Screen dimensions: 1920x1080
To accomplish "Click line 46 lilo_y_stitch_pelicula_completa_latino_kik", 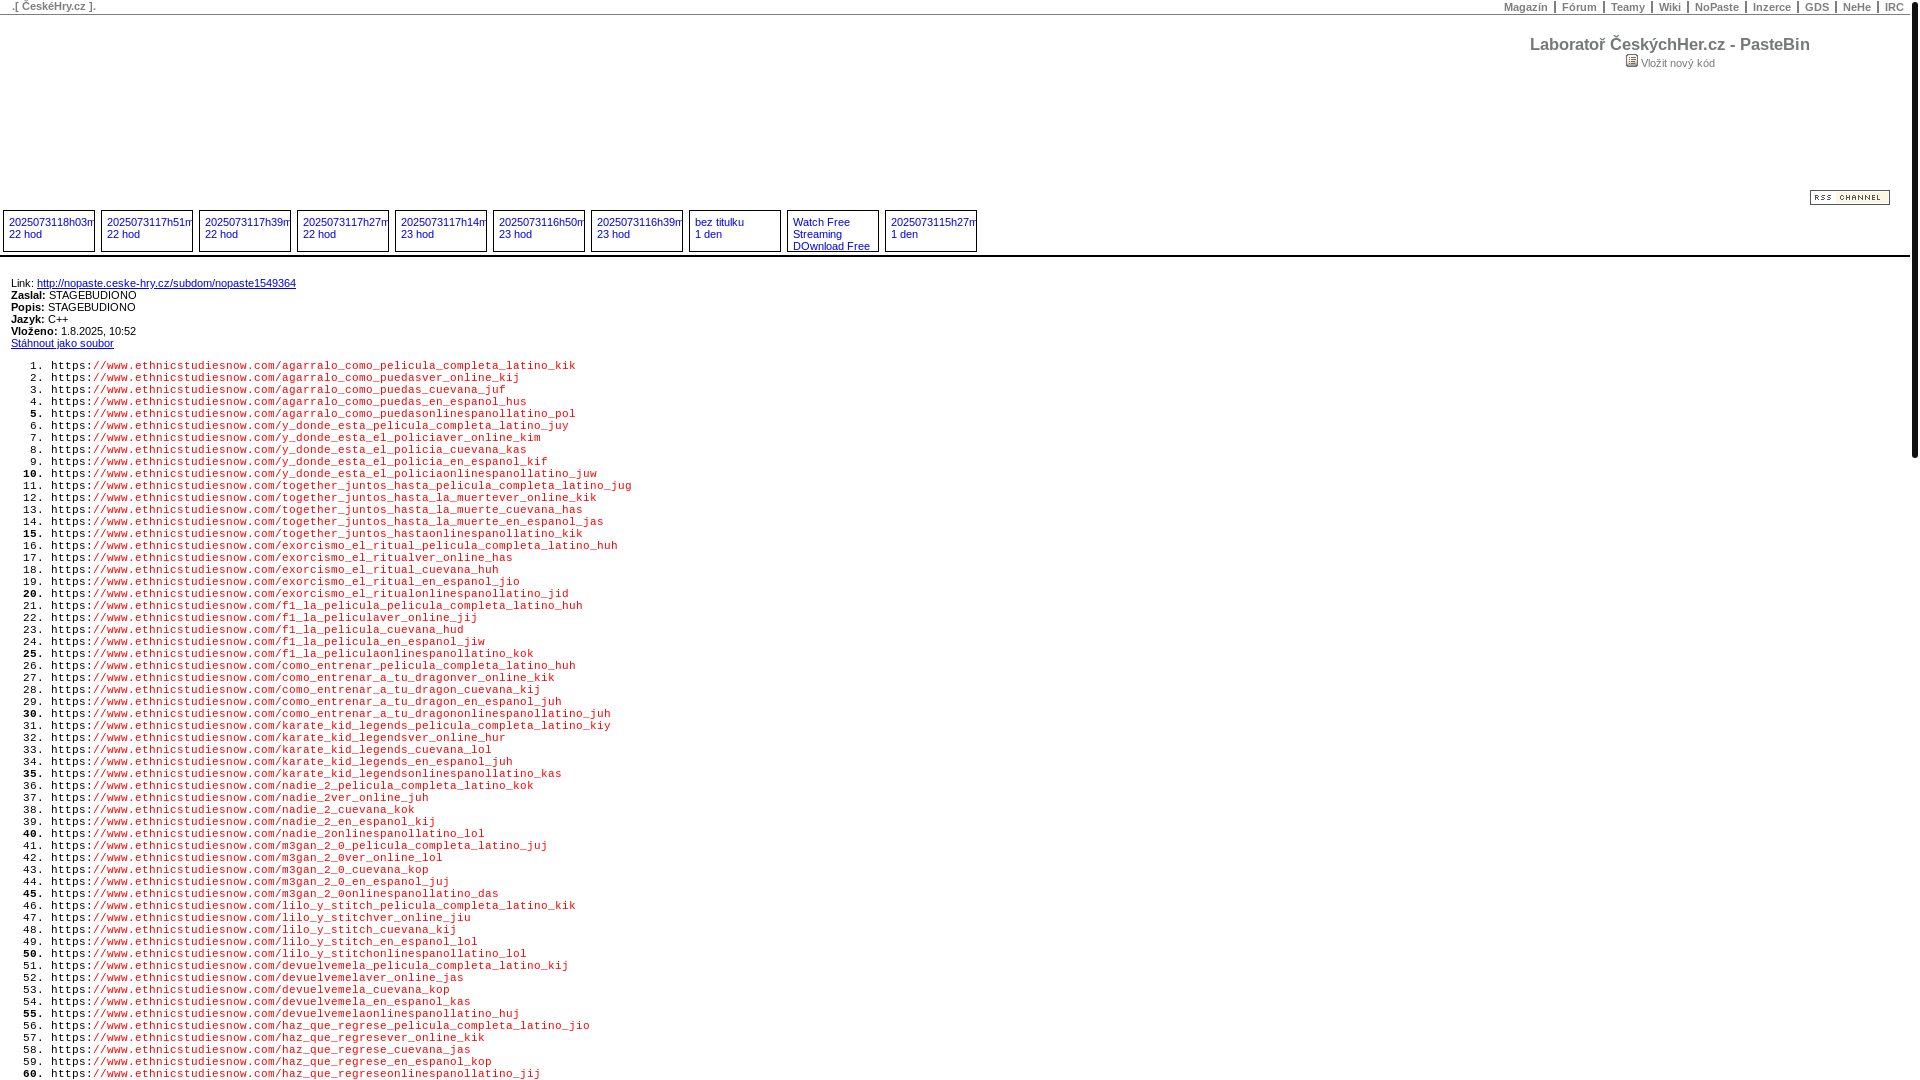I will (313, 906).
